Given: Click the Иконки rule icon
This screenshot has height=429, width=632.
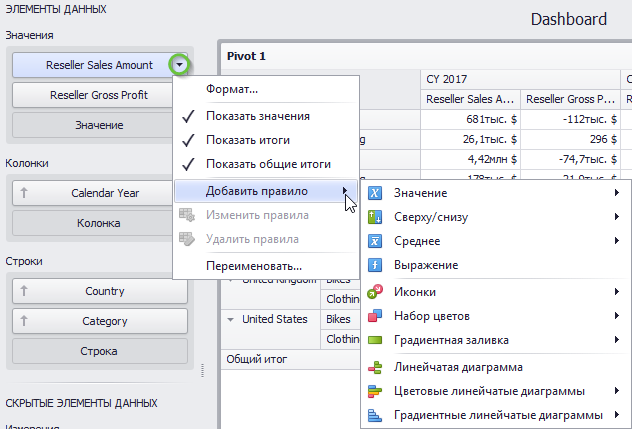Looking at the screenshot, I should (374, 292).
